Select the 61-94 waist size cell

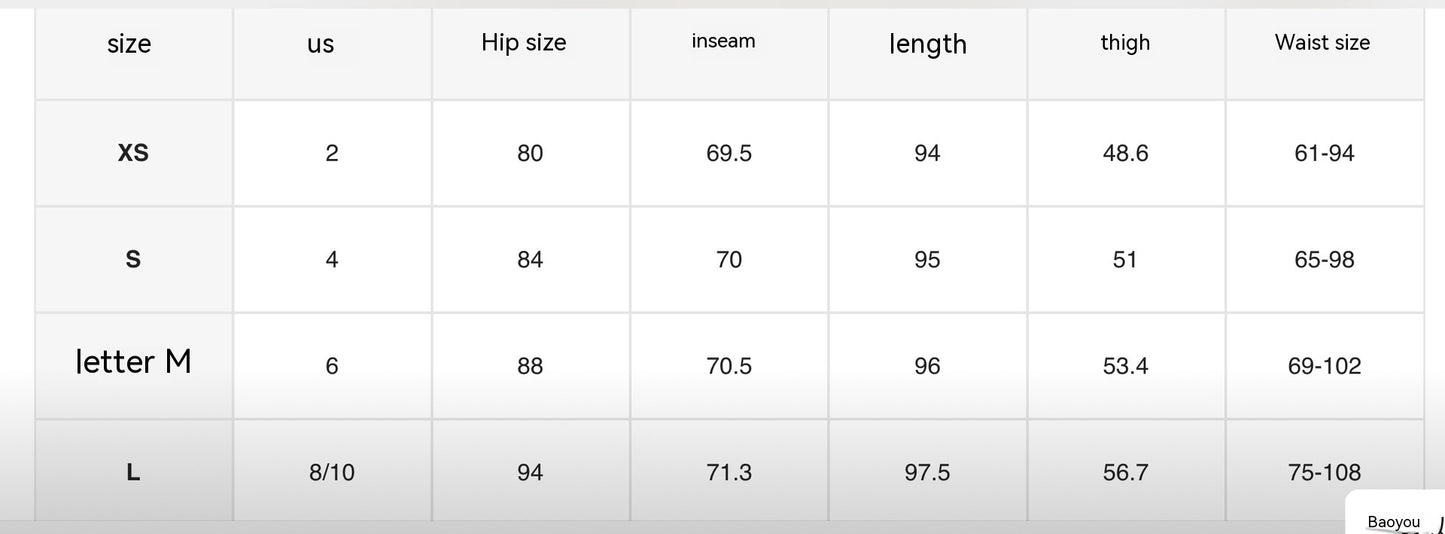[x=1324, y=153]
